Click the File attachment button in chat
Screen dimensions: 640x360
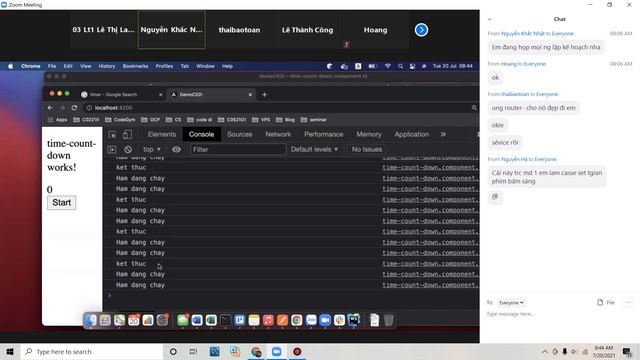[x=606, y=302]
